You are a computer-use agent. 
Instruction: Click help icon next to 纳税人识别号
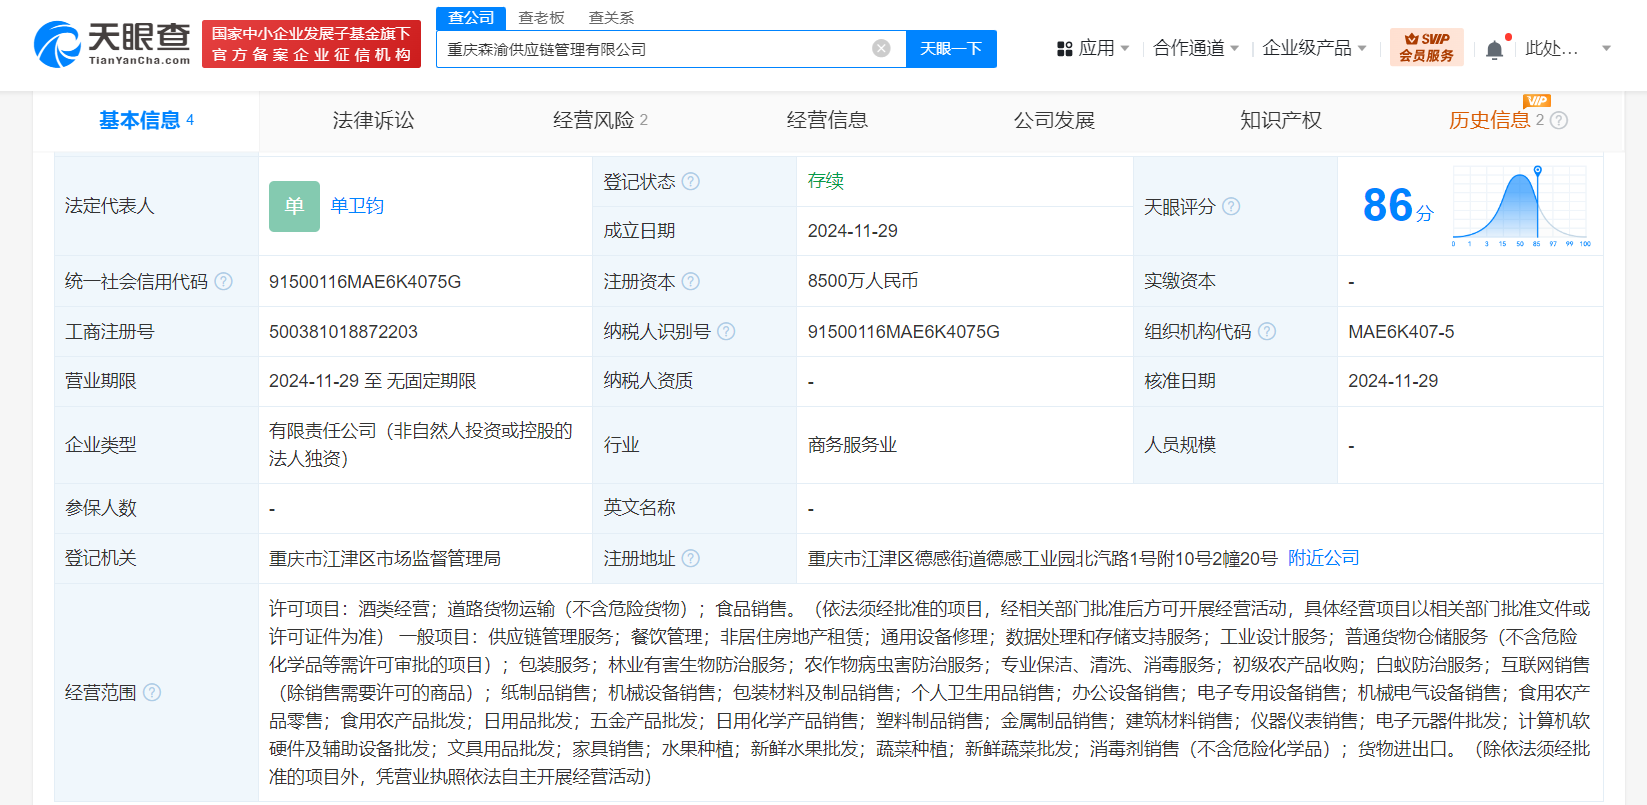726,331
